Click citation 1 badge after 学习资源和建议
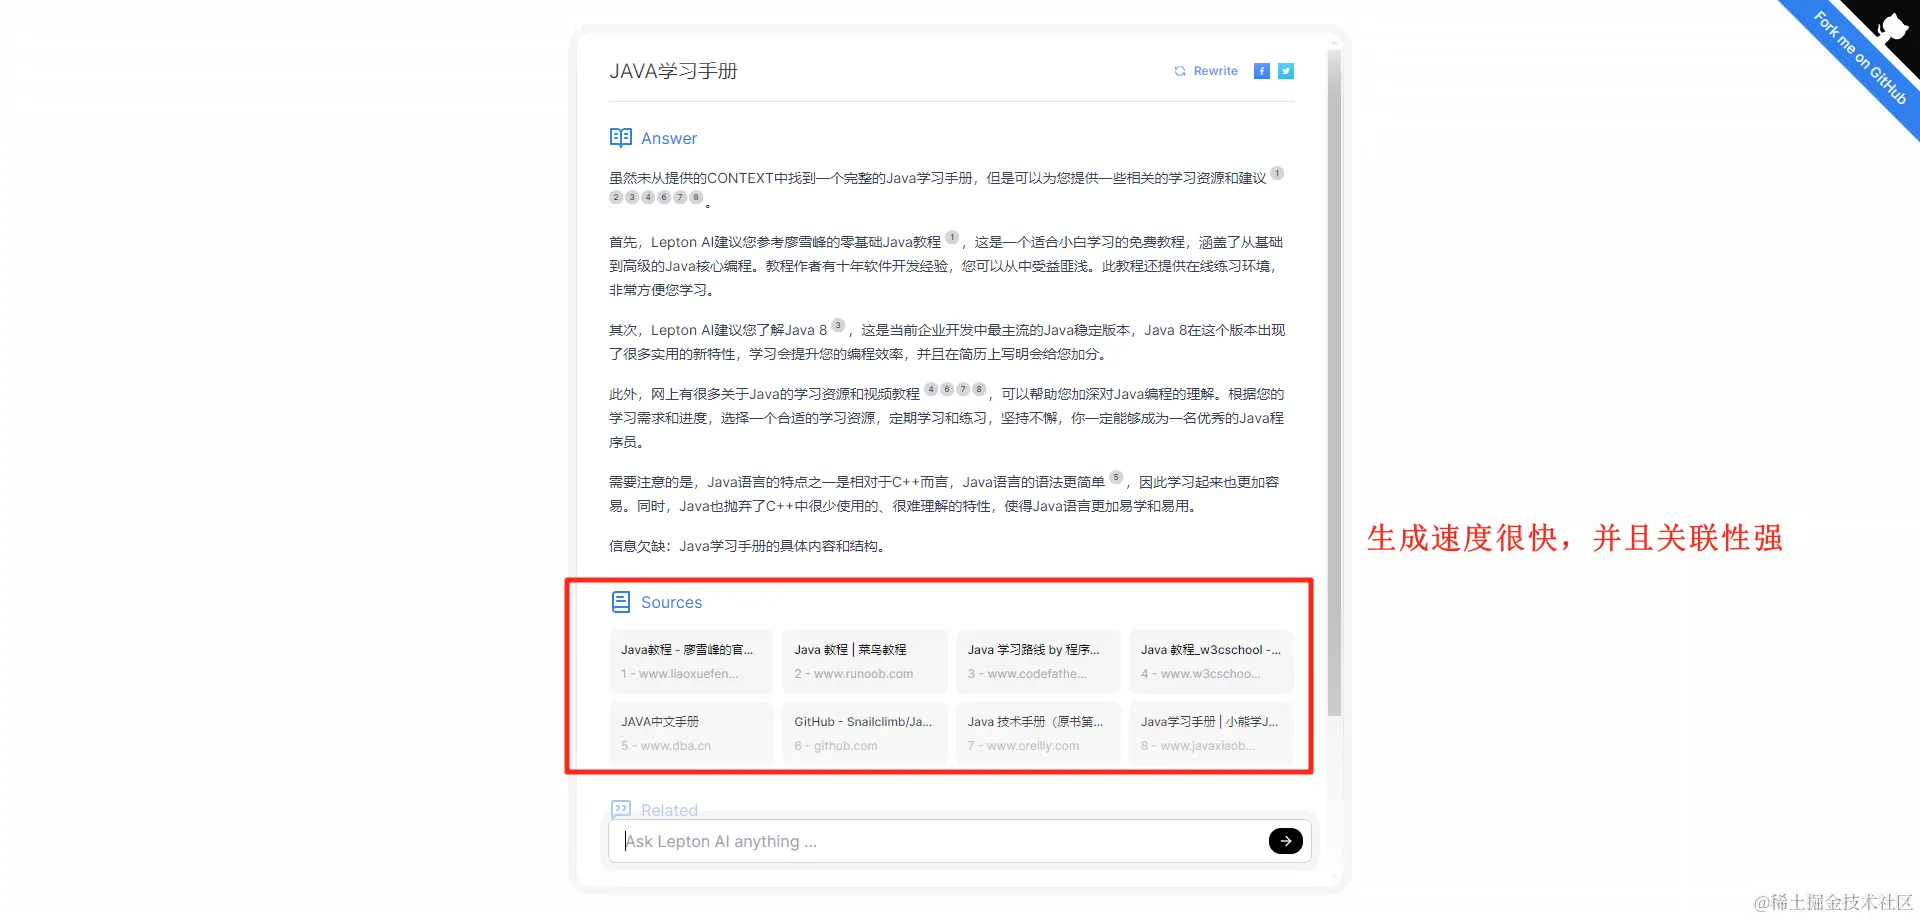Image resolution: width=1920 pixels, height=919 pixels. pyautogui.click(x=1277, y=173)
